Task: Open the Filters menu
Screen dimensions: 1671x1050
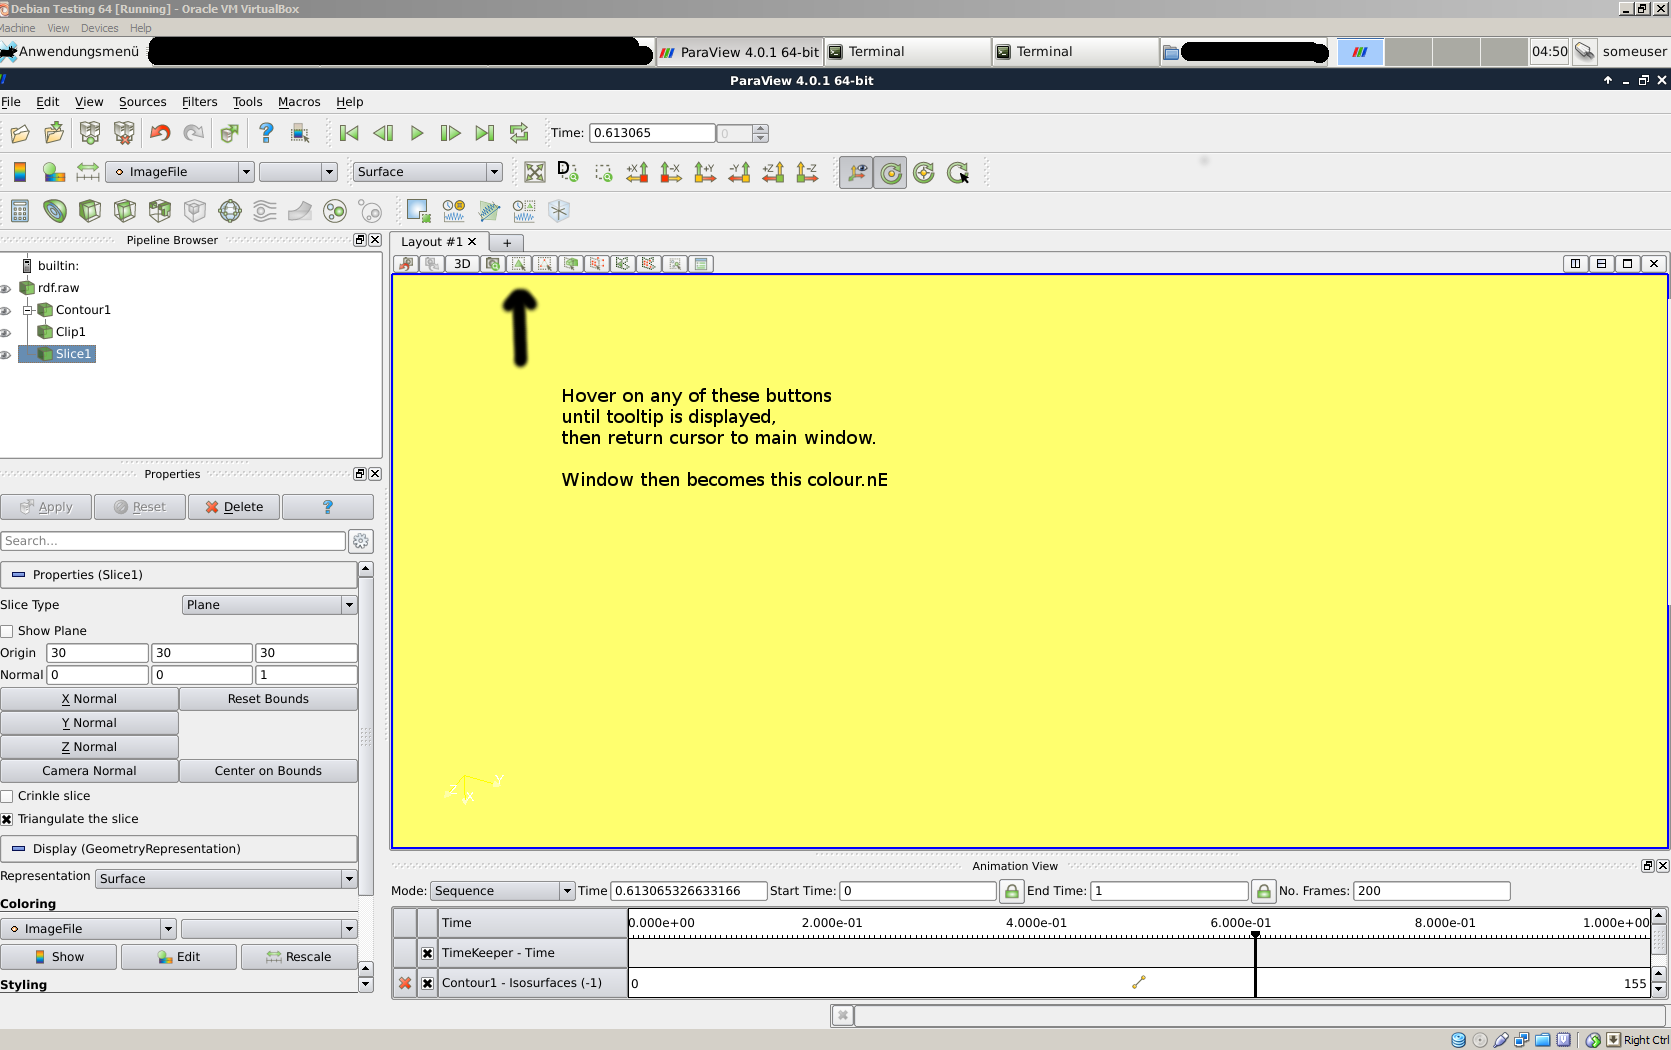Action: click(x=199, y=102)
